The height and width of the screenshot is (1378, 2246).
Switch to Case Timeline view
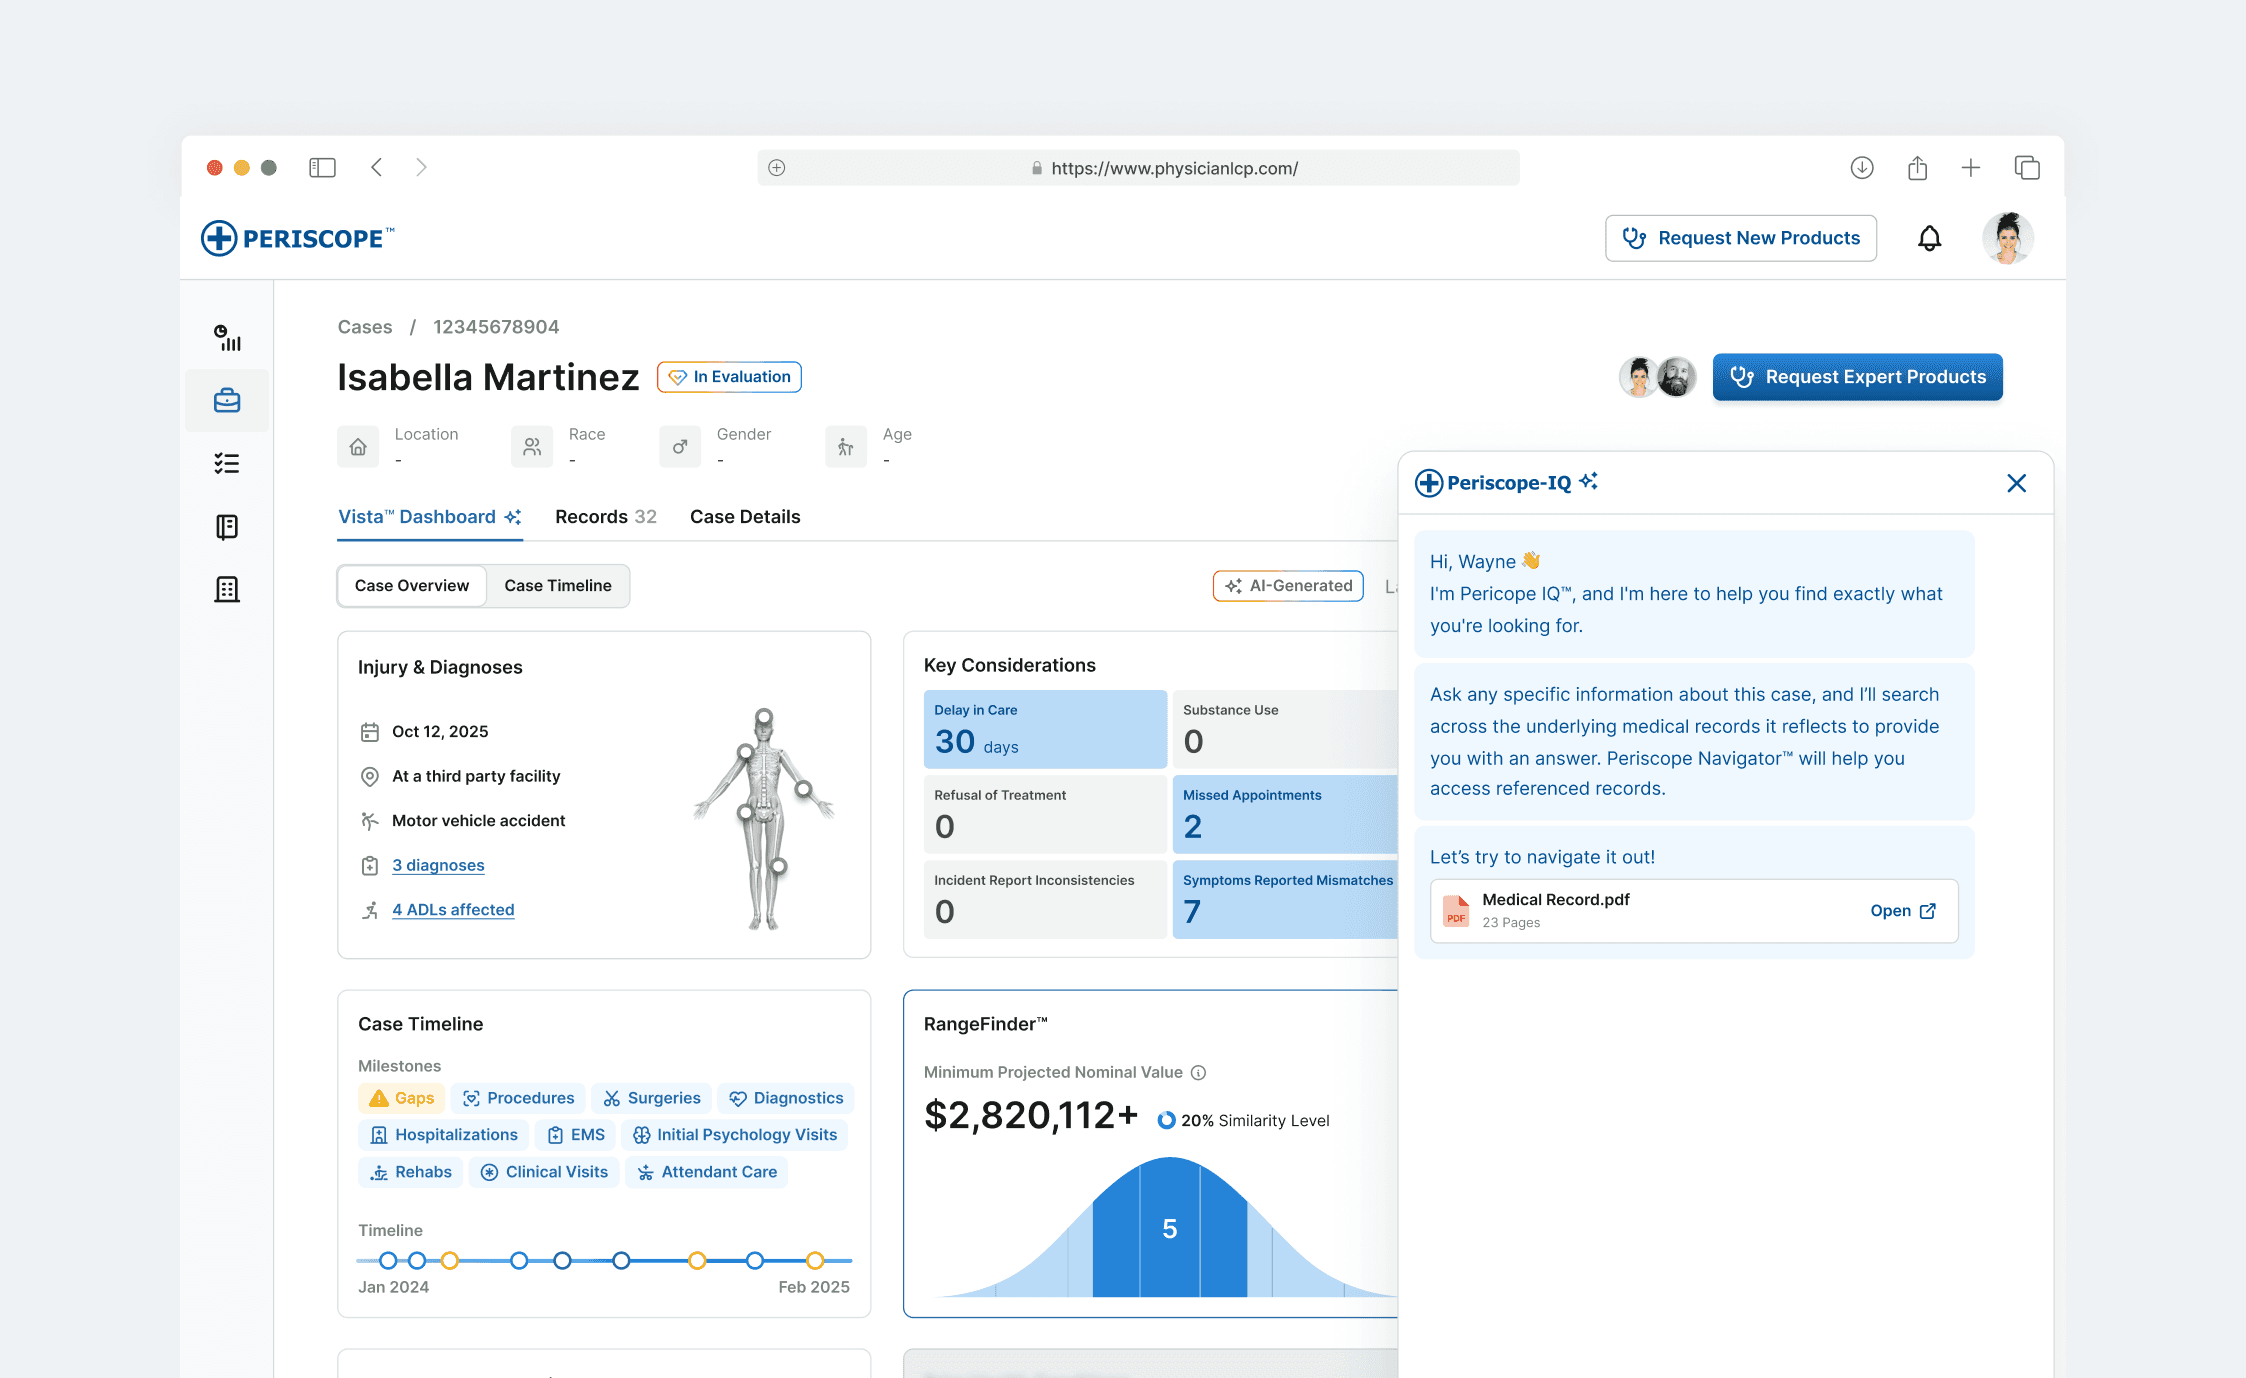coord(557,586)
